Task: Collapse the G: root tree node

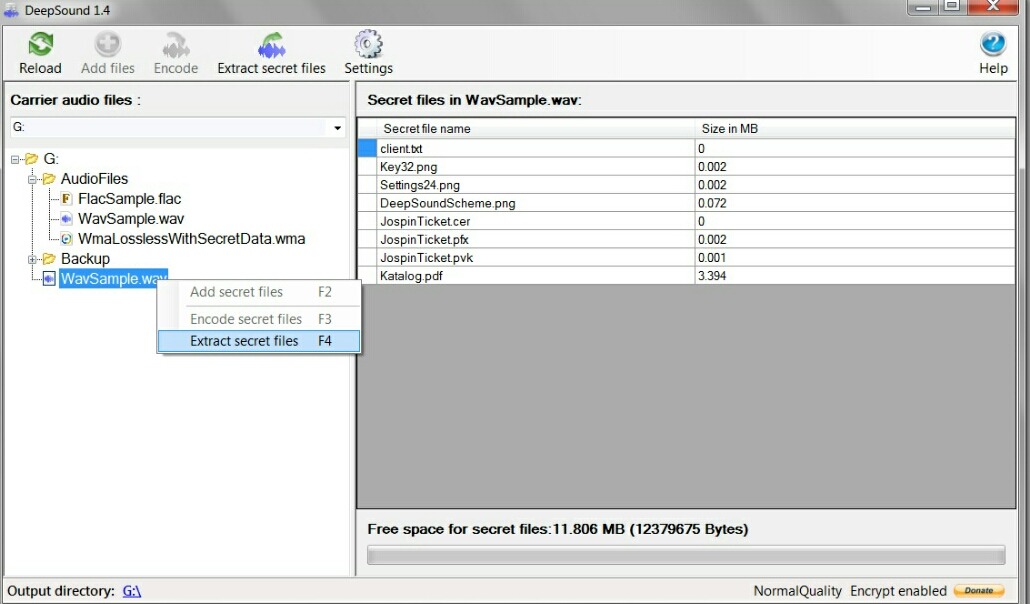Action: [x=15, y=159]
